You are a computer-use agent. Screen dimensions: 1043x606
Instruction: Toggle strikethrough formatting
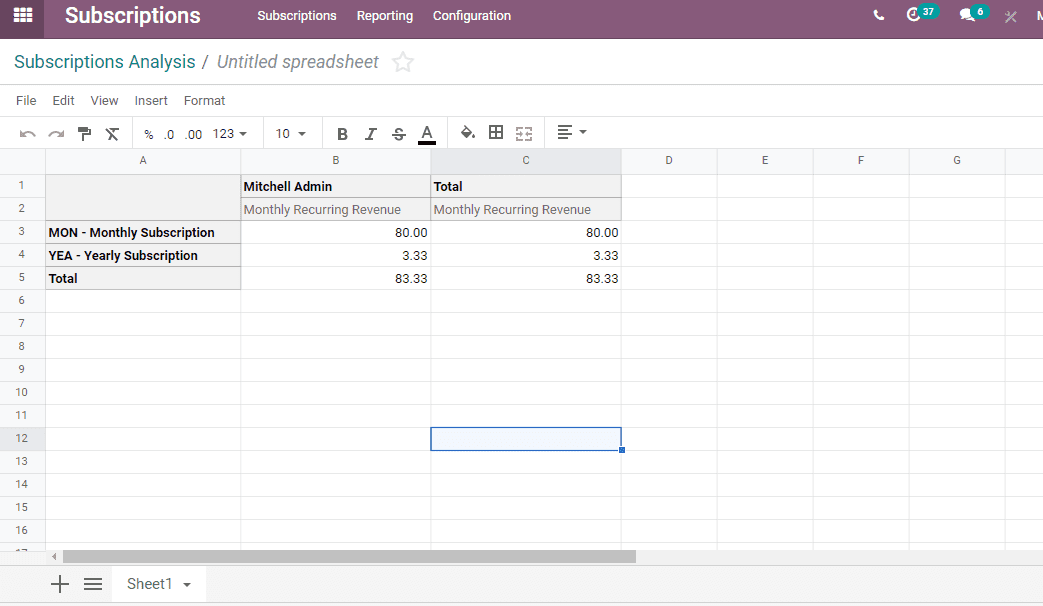(x=398, y=132)
